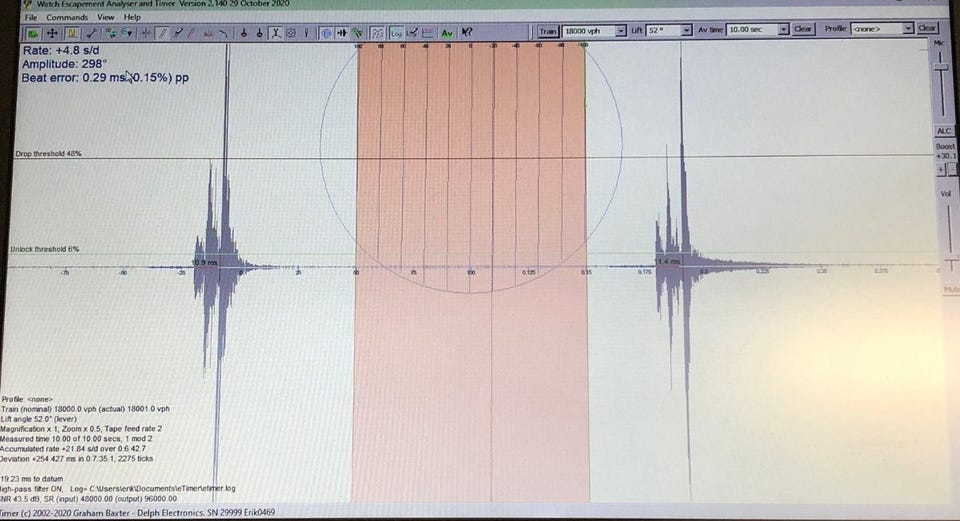Click the chart graph toolbar icon

click(427, 33)
